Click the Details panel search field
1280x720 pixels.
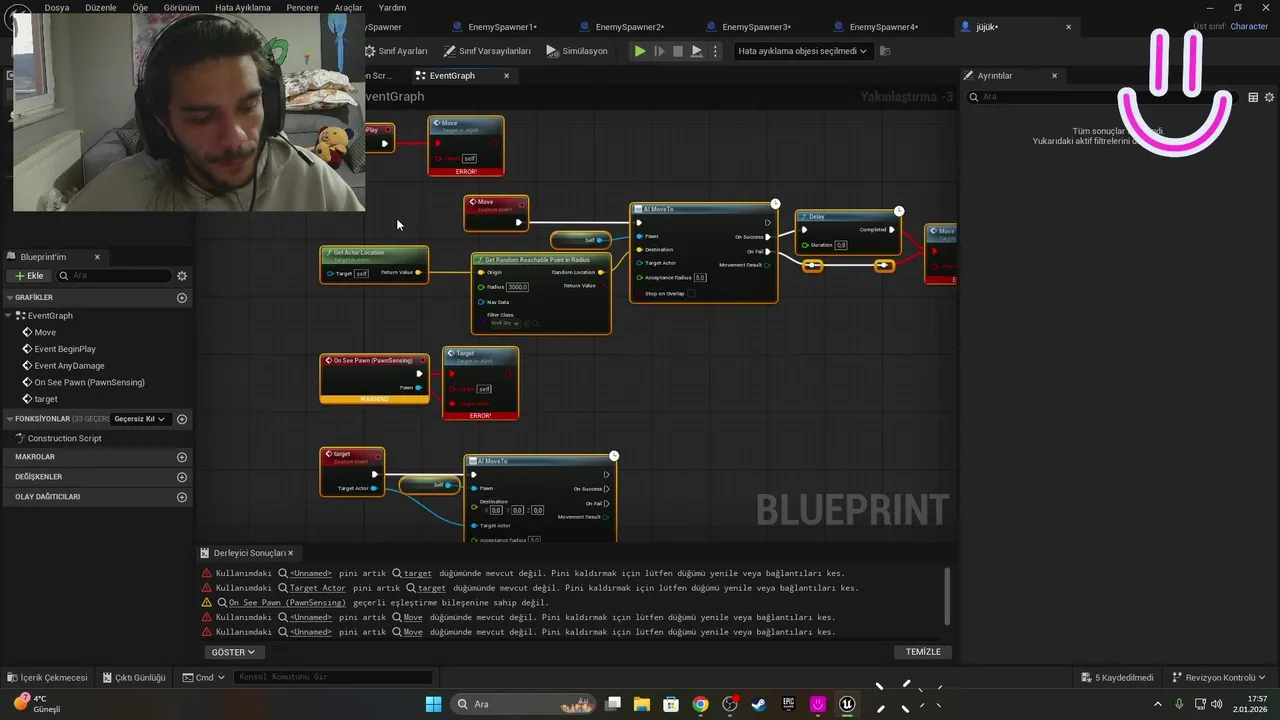coord(1101,97)
